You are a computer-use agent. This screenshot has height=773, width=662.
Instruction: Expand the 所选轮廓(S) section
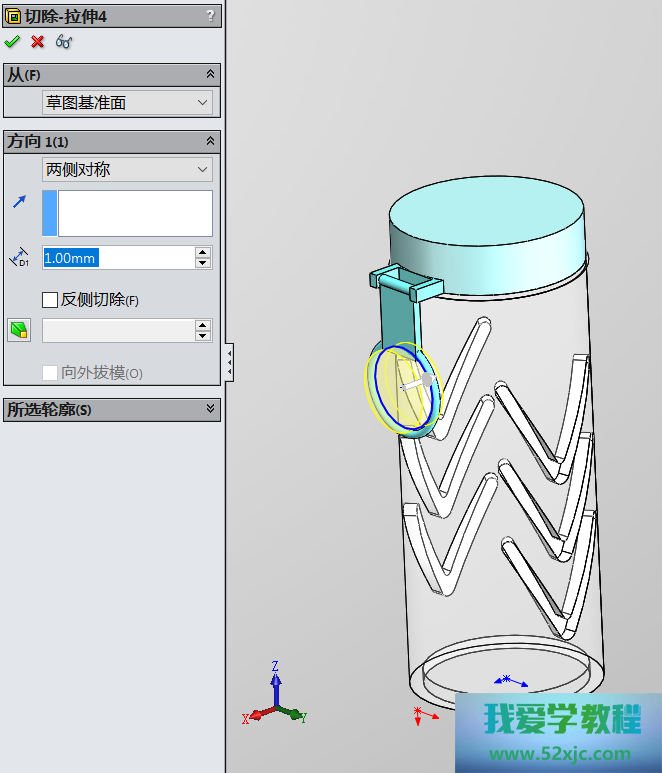(x=210, y=409)
